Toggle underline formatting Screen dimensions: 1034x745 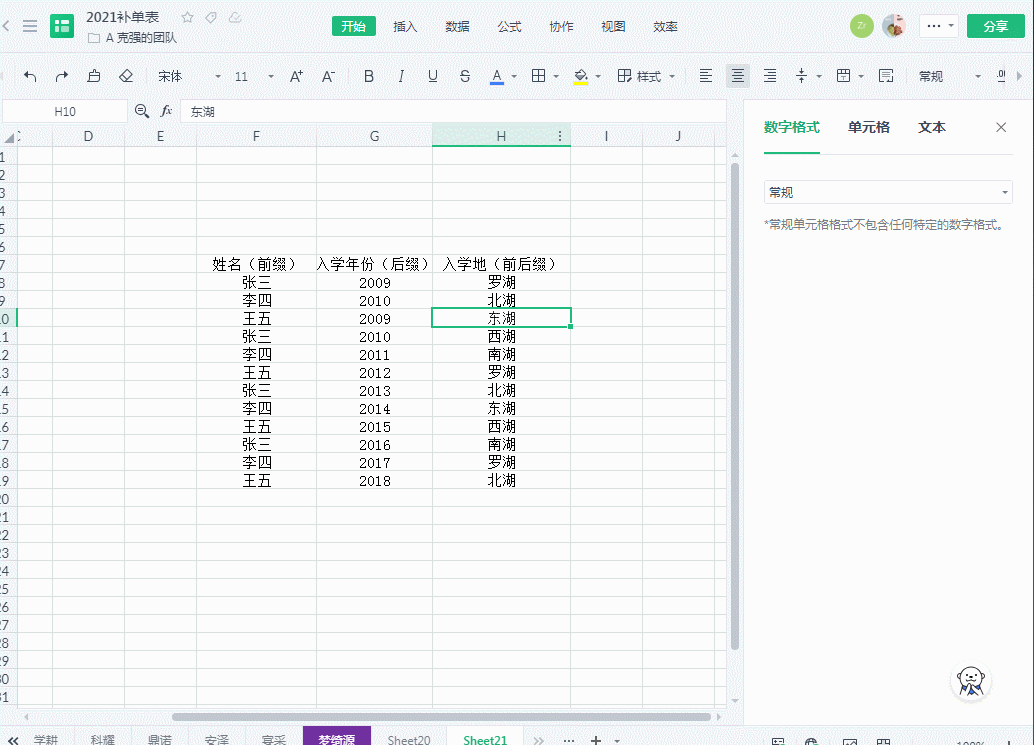tap(433, 76)
